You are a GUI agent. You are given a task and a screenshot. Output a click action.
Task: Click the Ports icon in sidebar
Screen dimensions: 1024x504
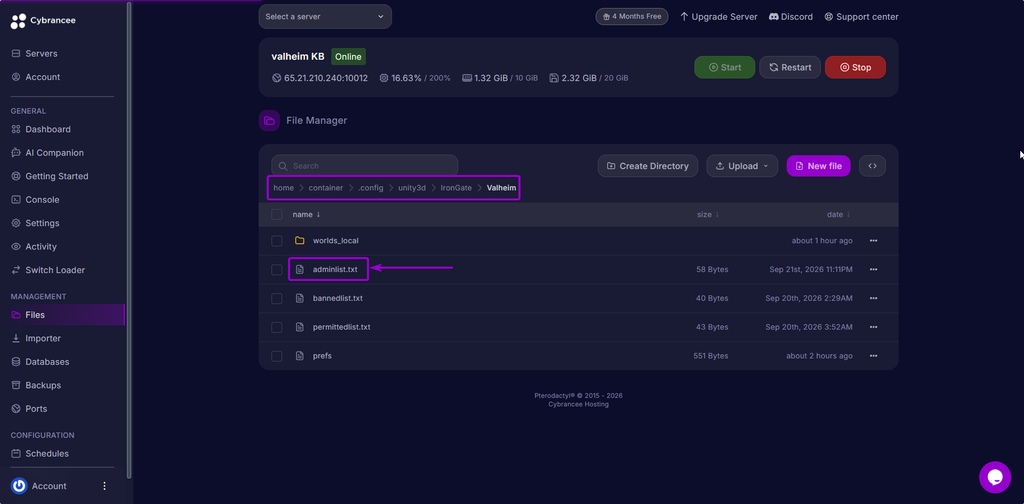(16, 409)
